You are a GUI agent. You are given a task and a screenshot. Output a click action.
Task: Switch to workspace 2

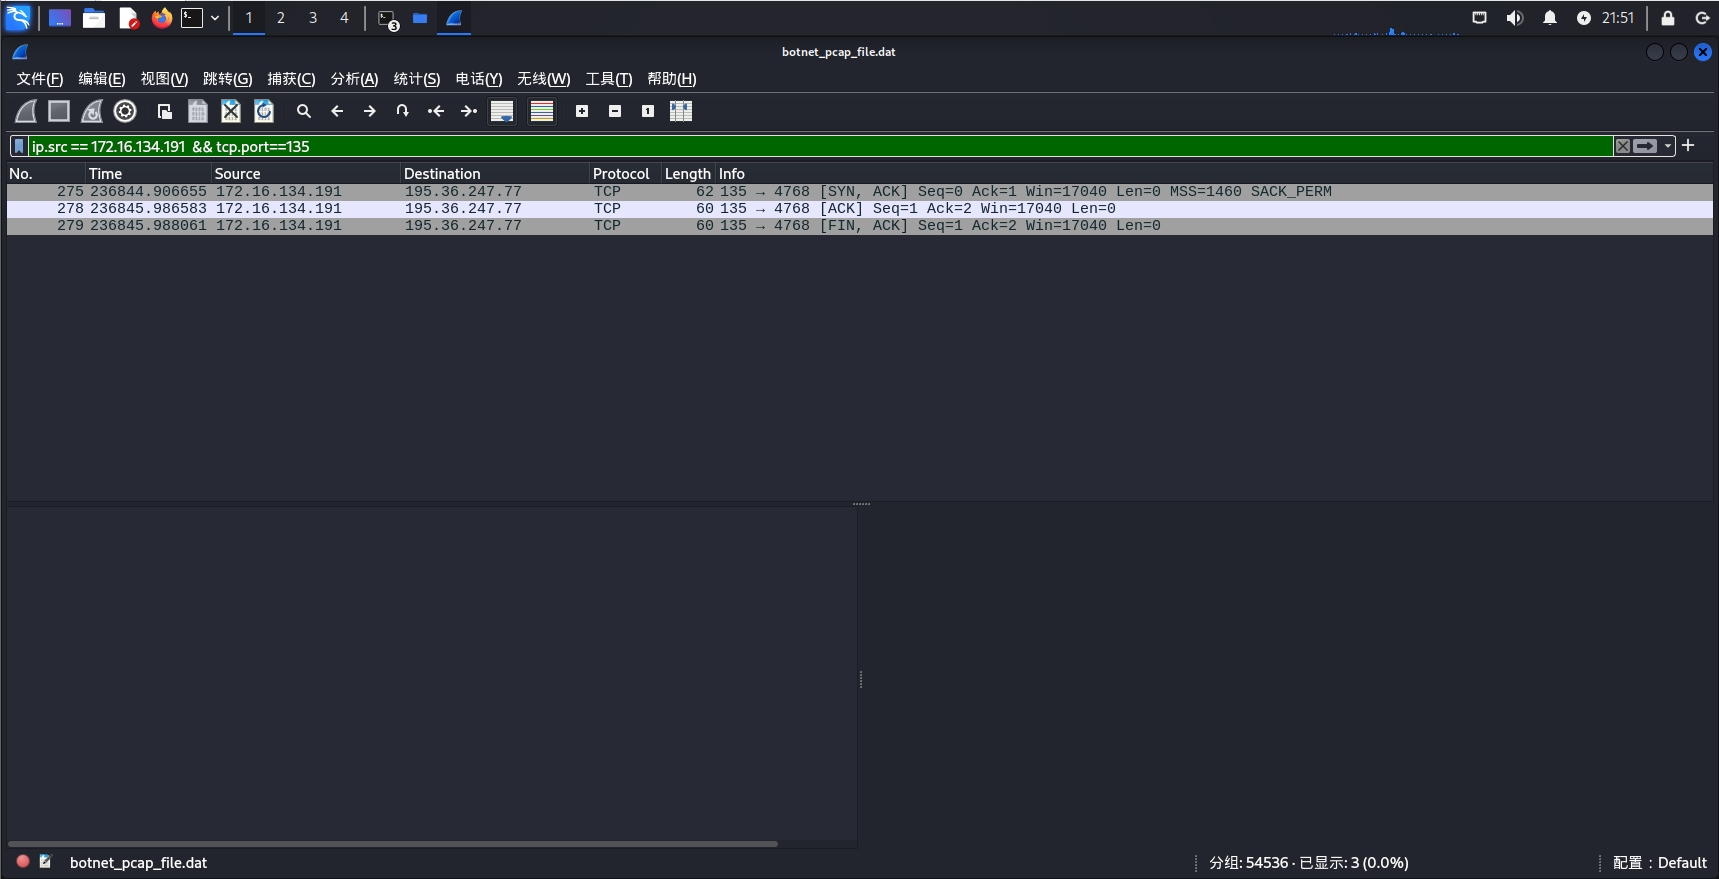pyautogui.click(x=281, y=18)
